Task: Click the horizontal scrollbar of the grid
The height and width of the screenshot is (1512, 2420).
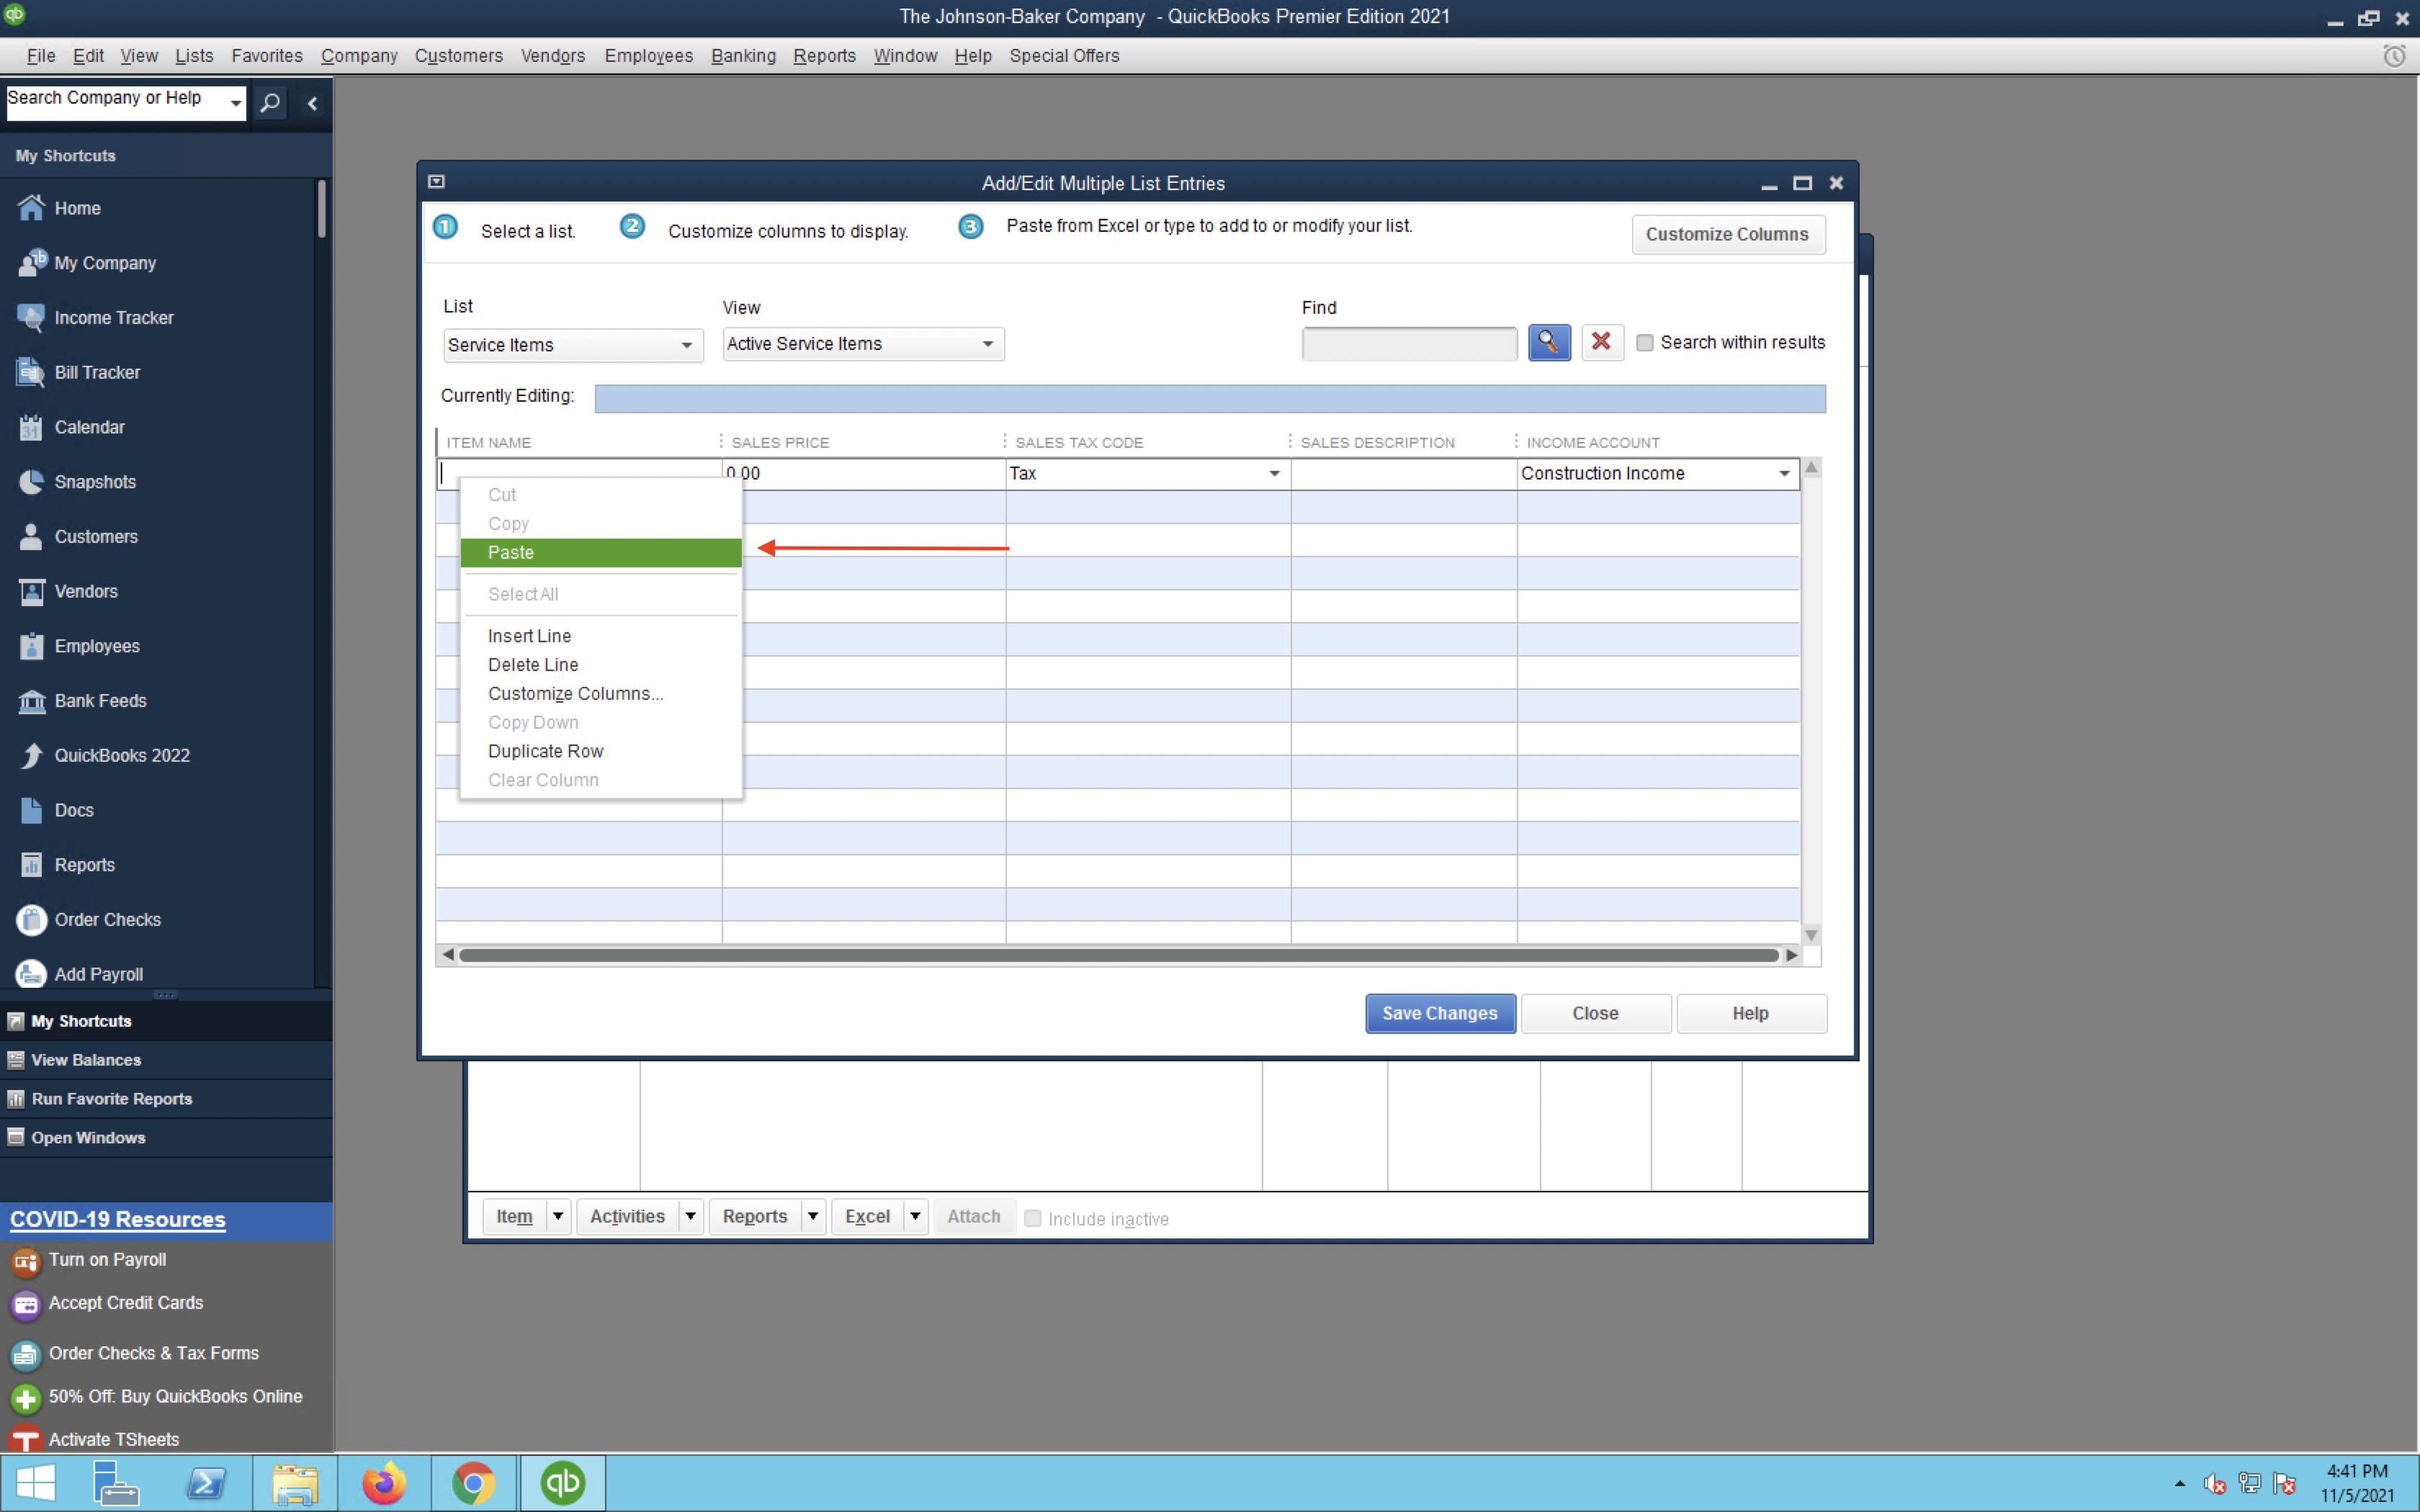Action: pos(1118,955)
